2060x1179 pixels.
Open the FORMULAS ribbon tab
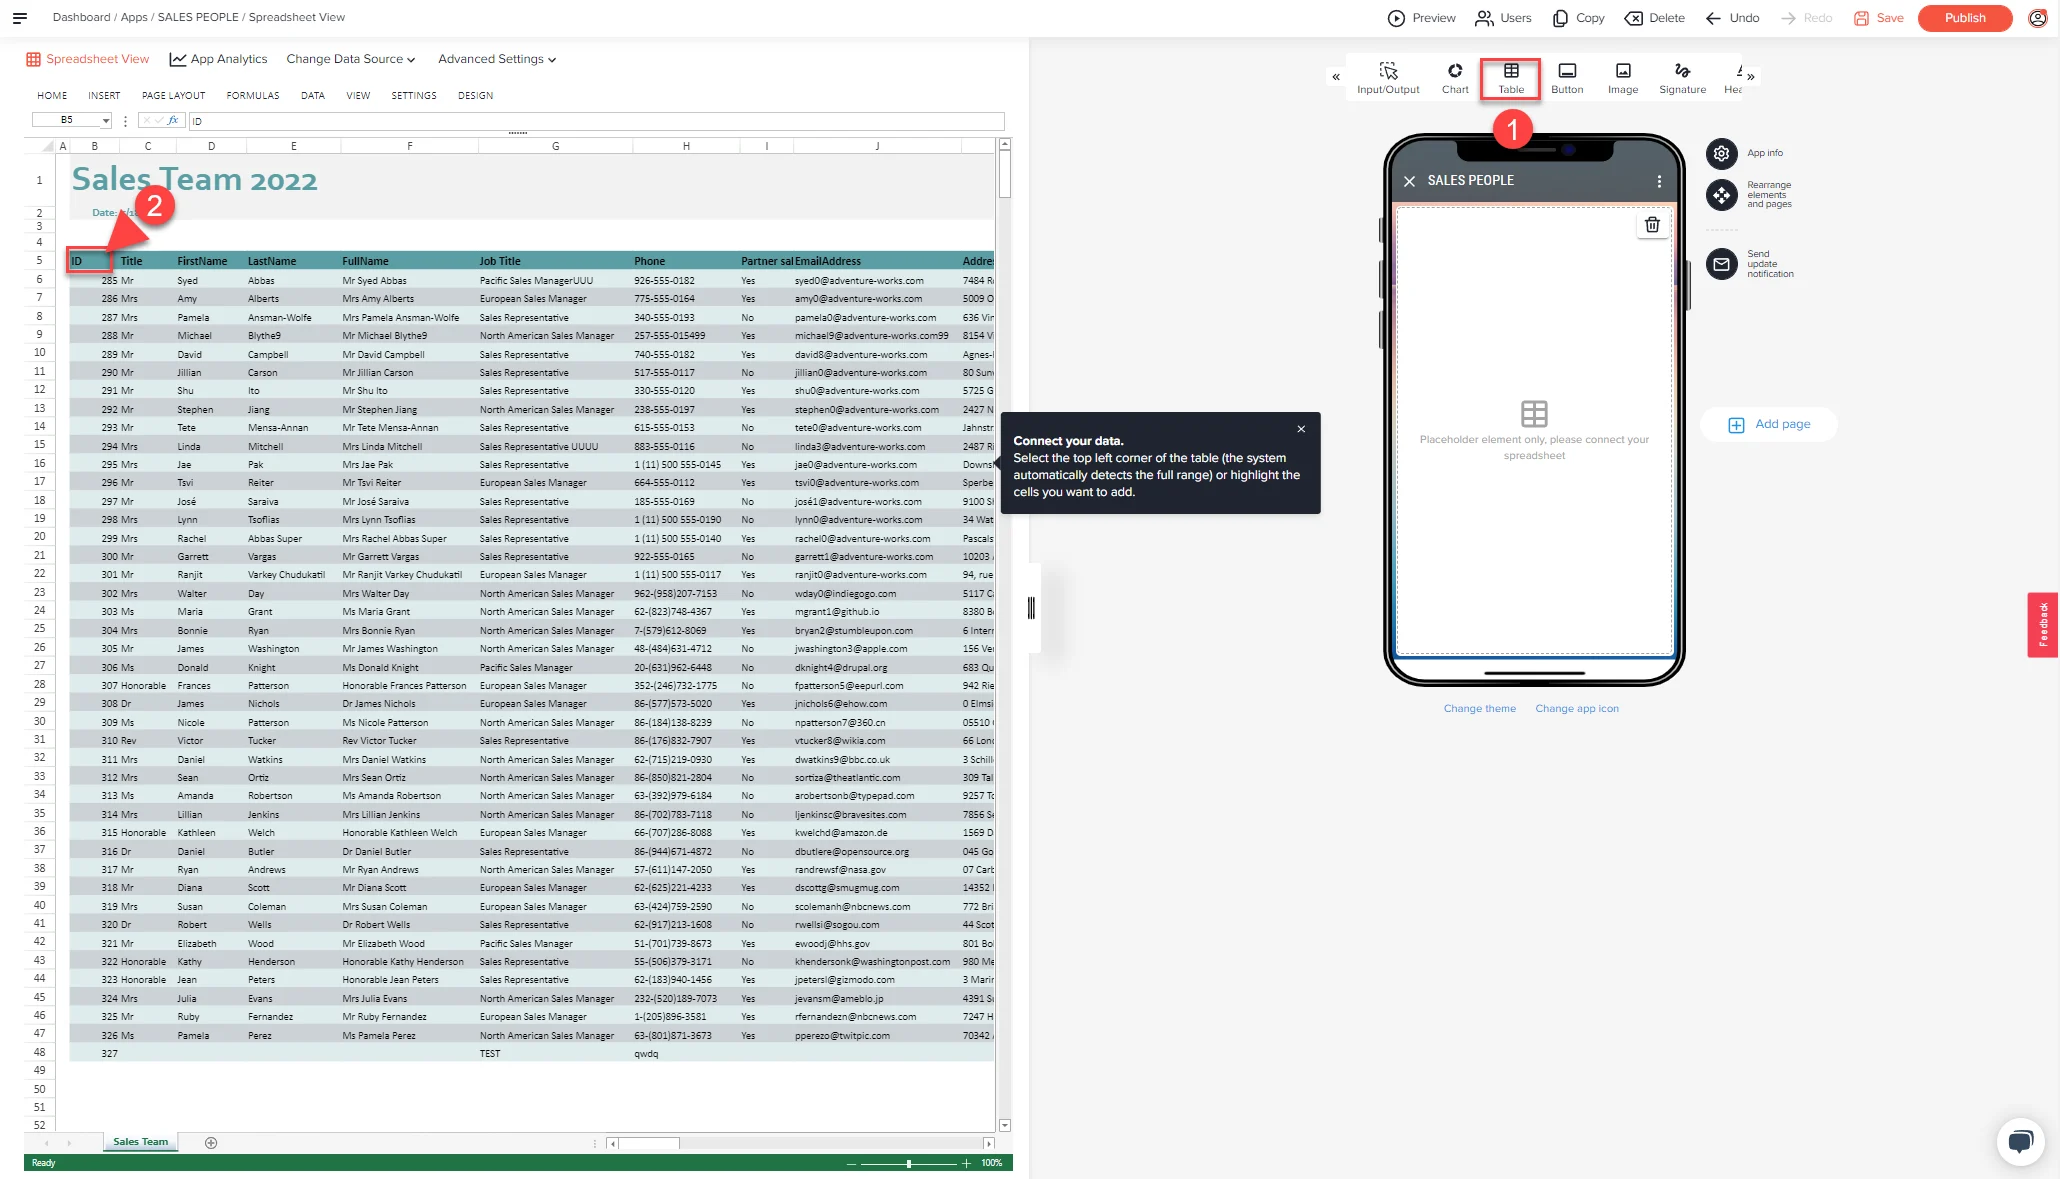pos(253,96)
